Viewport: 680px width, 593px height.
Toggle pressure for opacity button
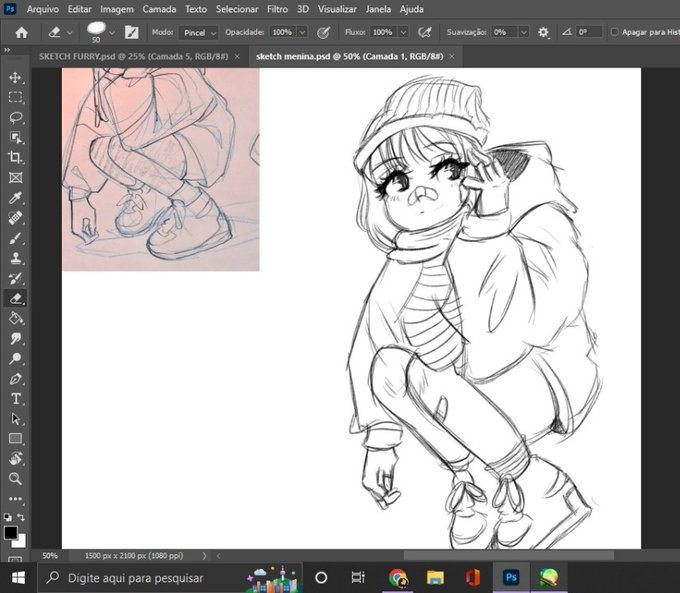323,32
